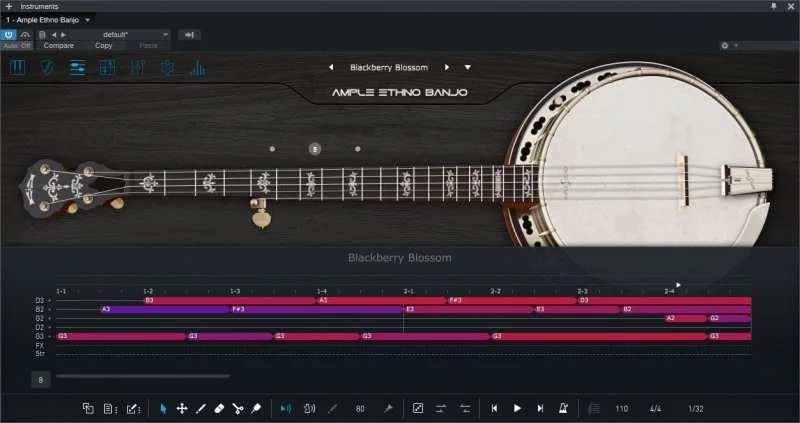The image size is (800, 423).
Task: Open the bar chart panel icon
Action: click(x=197, y=67)
